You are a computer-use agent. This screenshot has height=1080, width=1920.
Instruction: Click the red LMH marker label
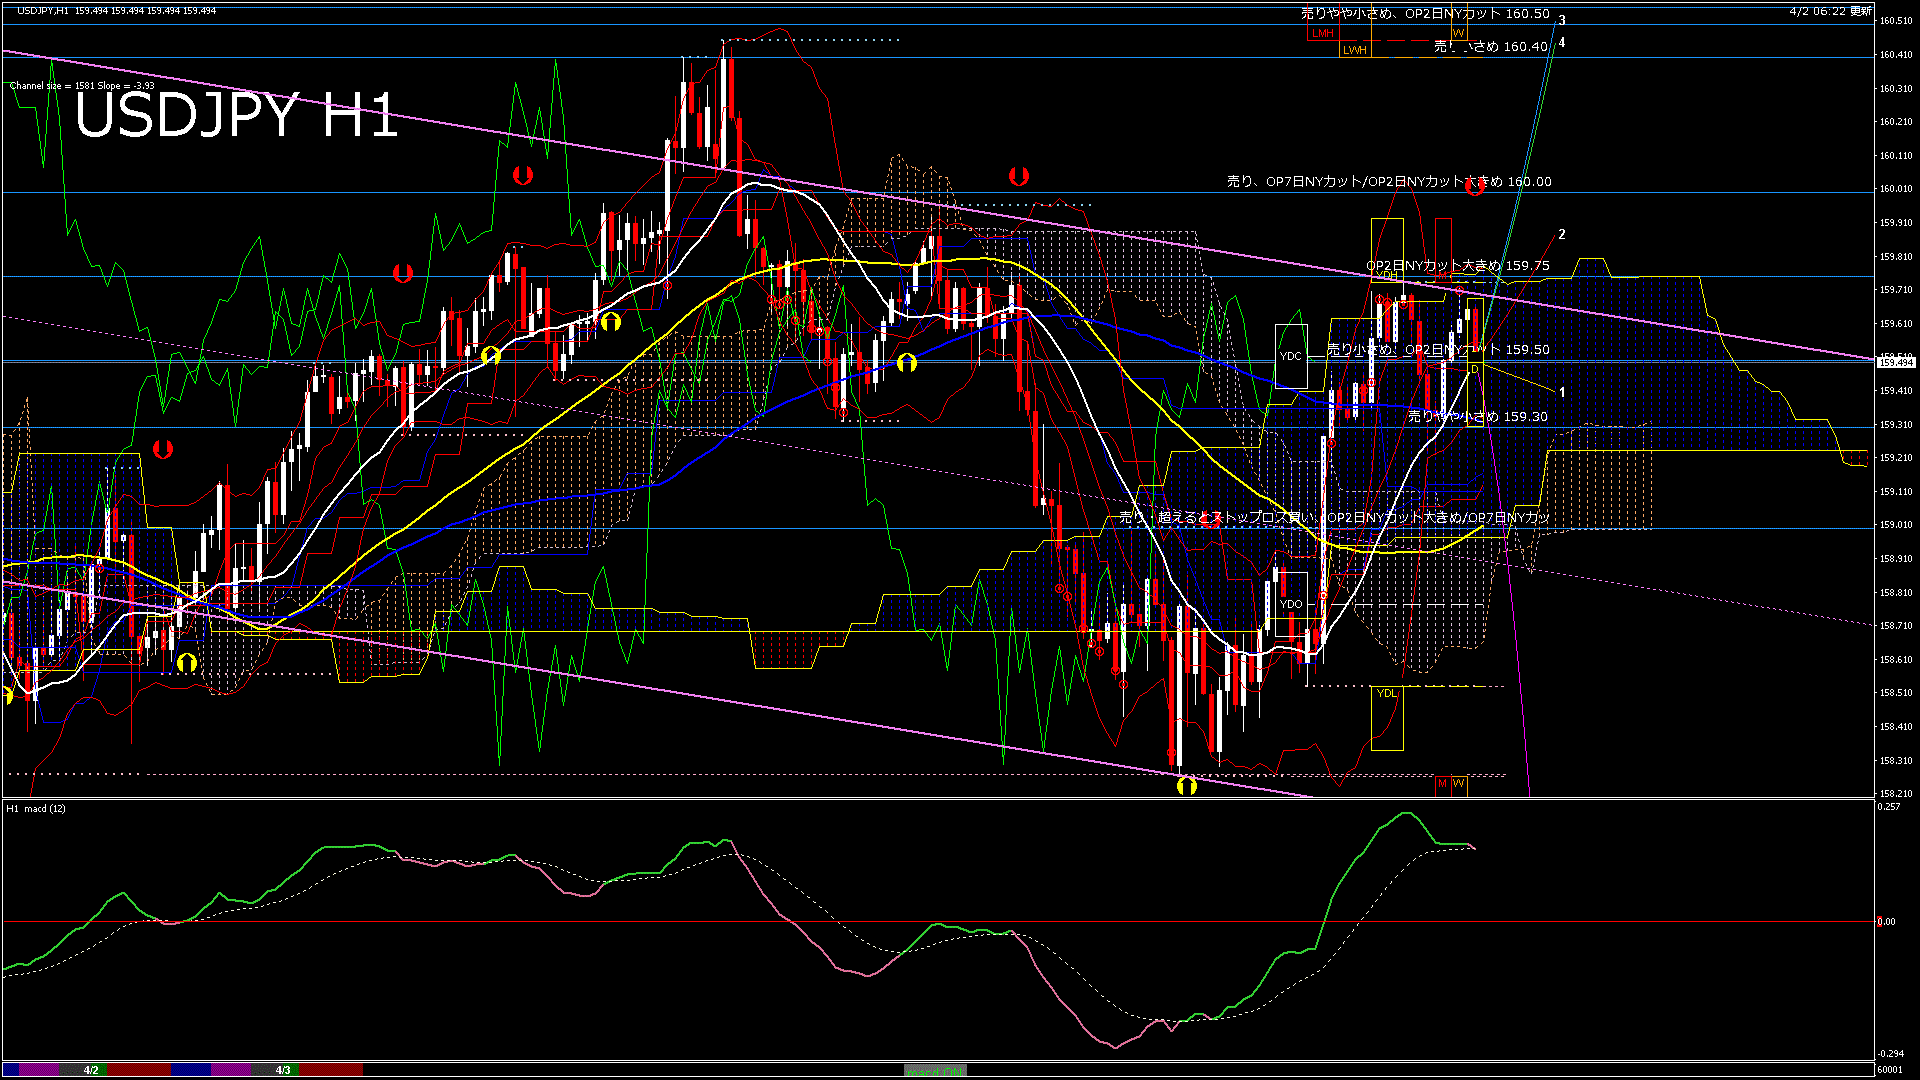(1323, 33)
